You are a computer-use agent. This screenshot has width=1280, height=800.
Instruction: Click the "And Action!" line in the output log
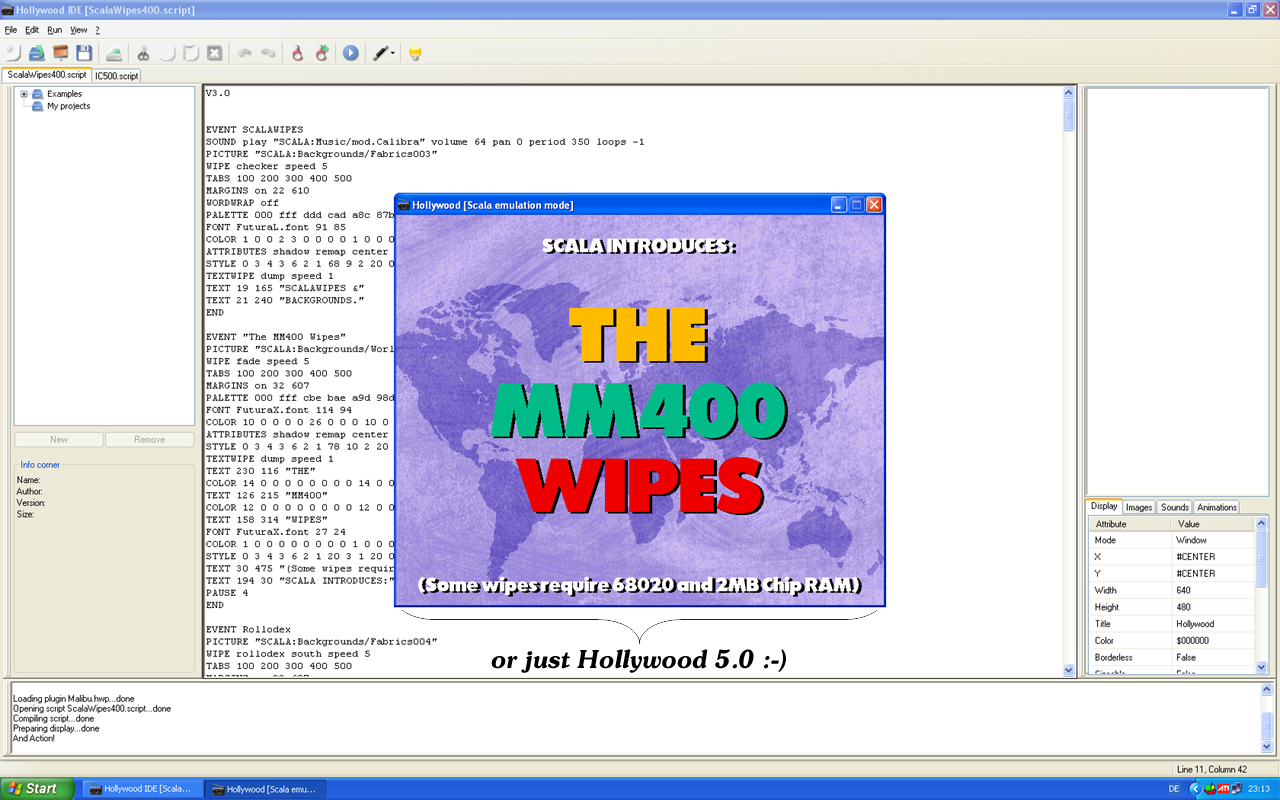(x=34, y=739)
